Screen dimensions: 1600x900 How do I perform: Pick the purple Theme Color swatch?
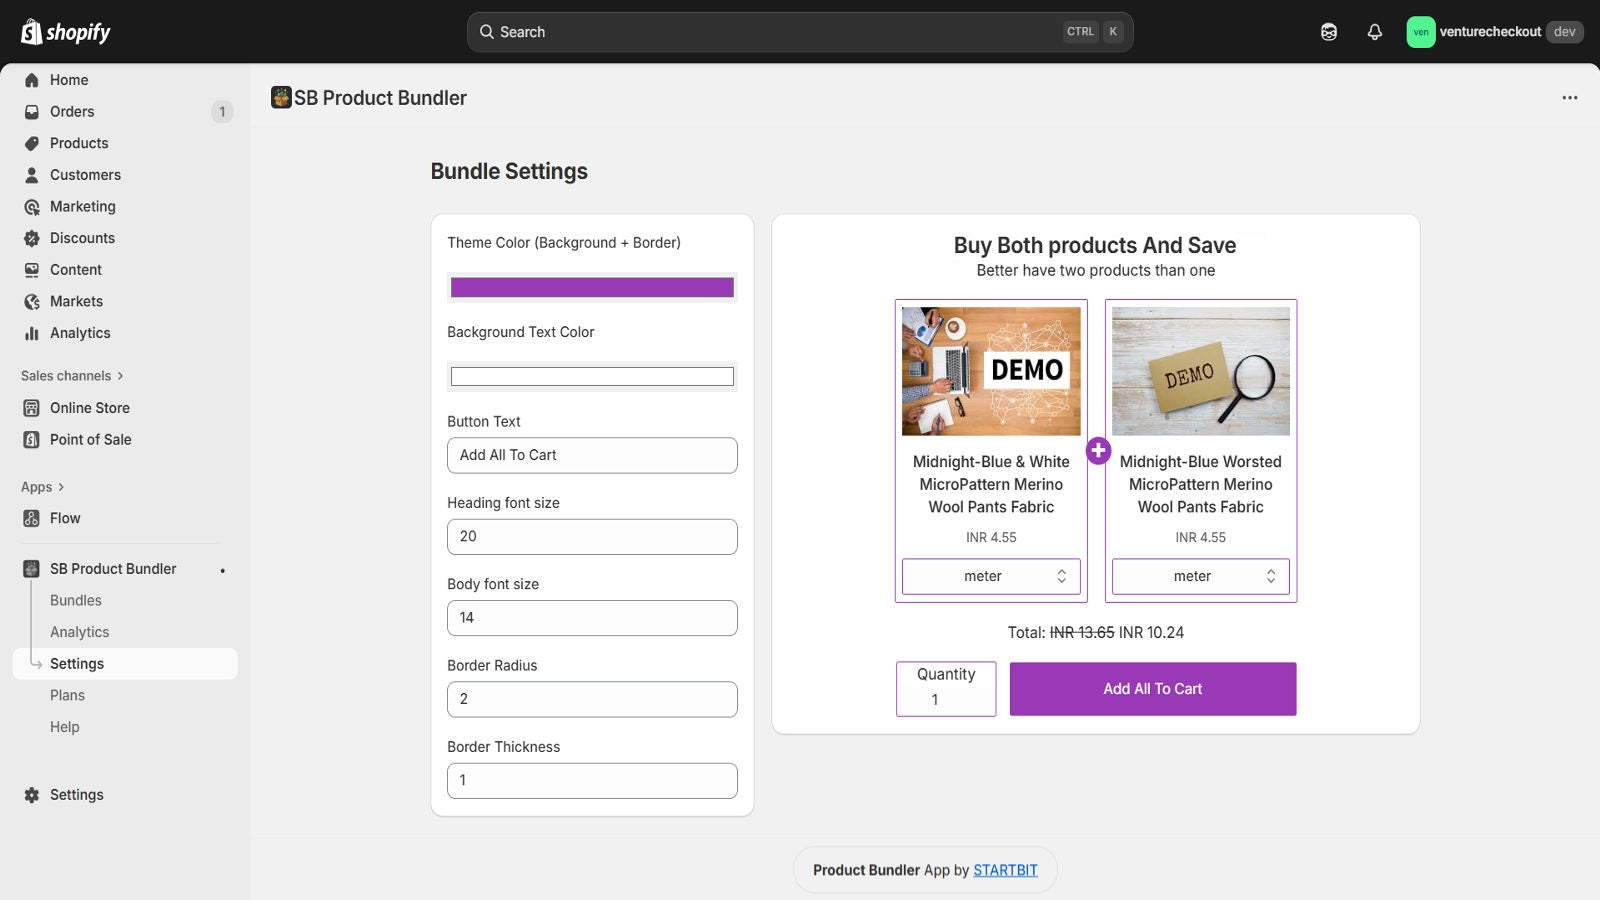(x=592, y=288)
